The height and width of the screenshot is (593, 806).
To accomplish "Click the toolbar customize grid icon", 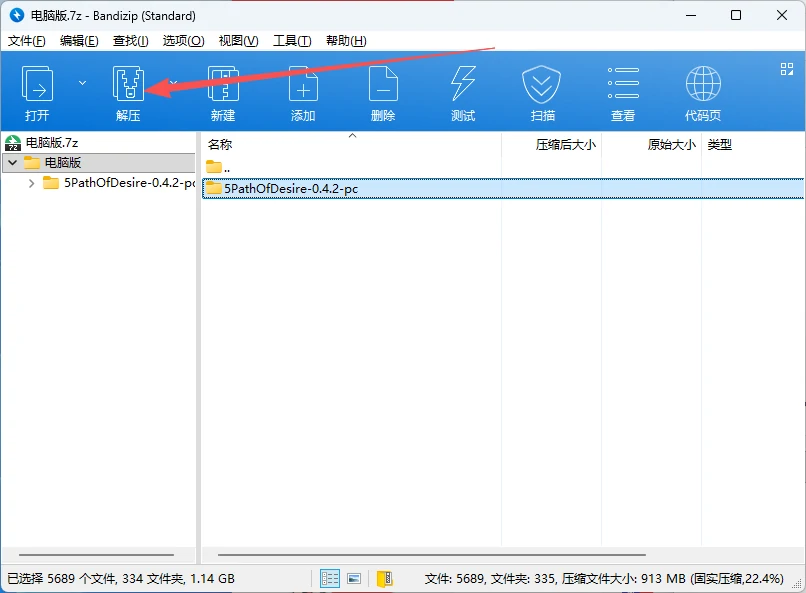I will (786, 69).
